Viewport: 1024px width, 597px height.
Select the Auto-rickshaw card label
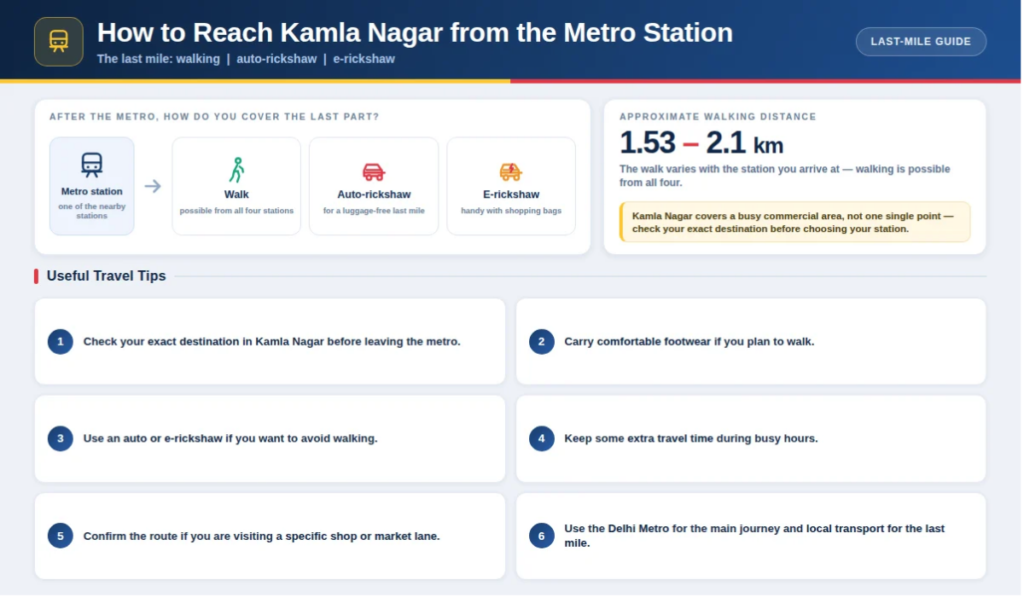(x=374, y=195)
